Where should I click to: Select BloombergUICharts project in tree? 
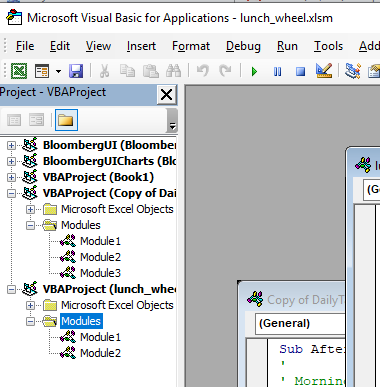pos(109,161)
